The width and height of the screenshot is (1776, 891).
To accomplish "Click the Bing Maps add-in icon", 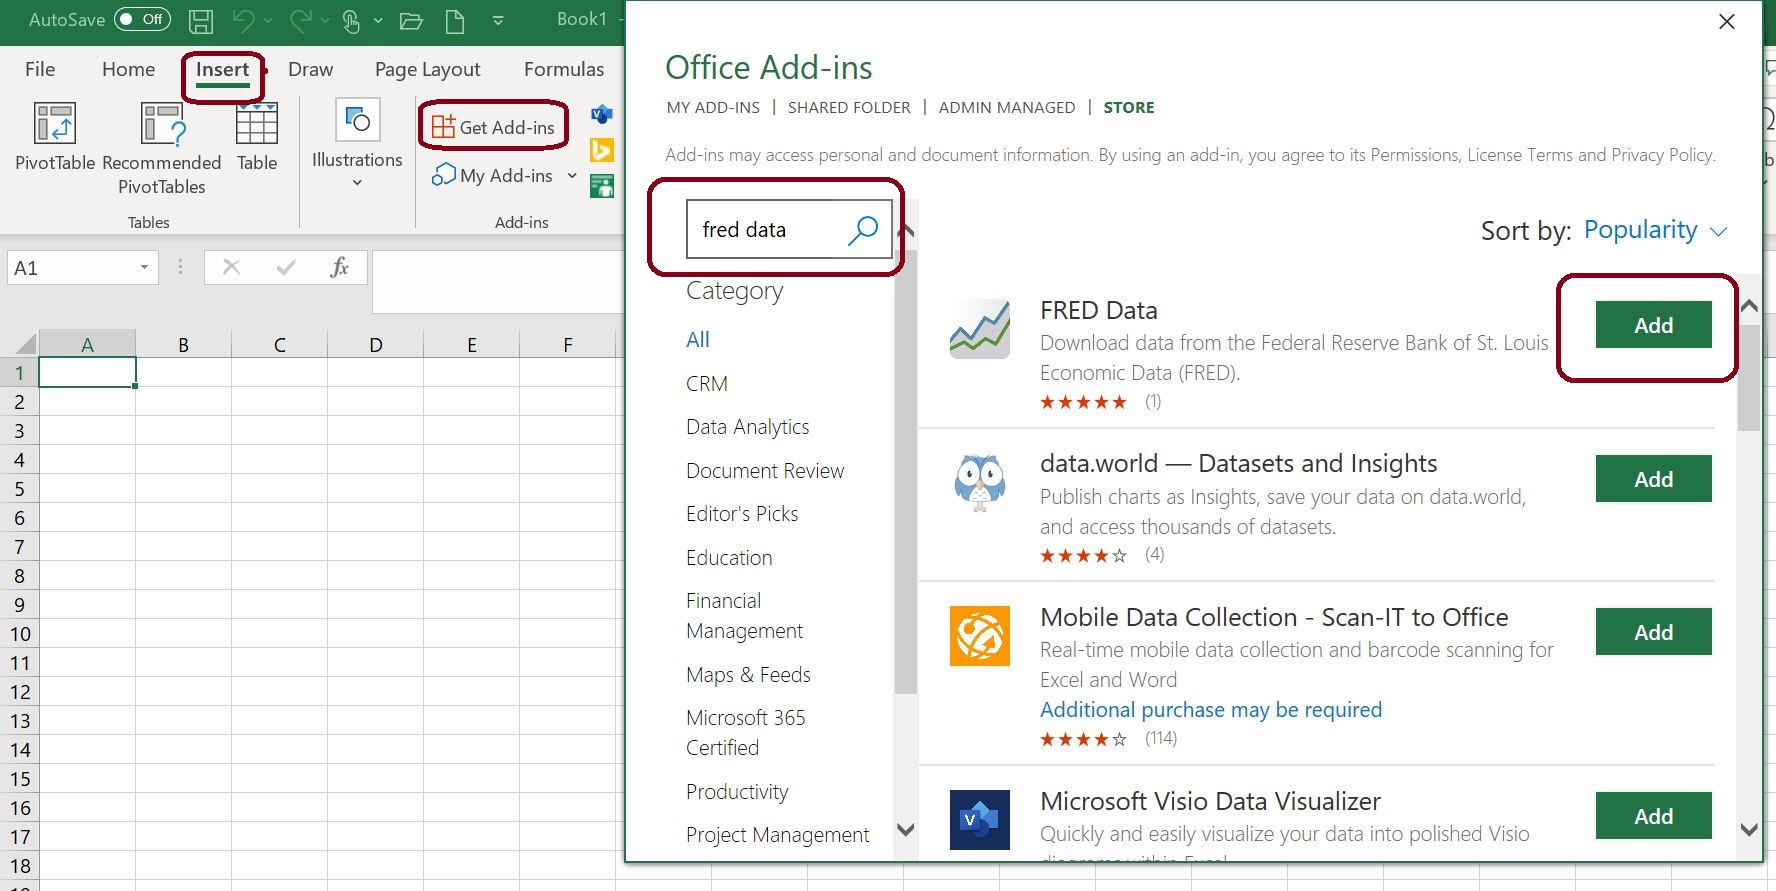I will coord(602,150).
